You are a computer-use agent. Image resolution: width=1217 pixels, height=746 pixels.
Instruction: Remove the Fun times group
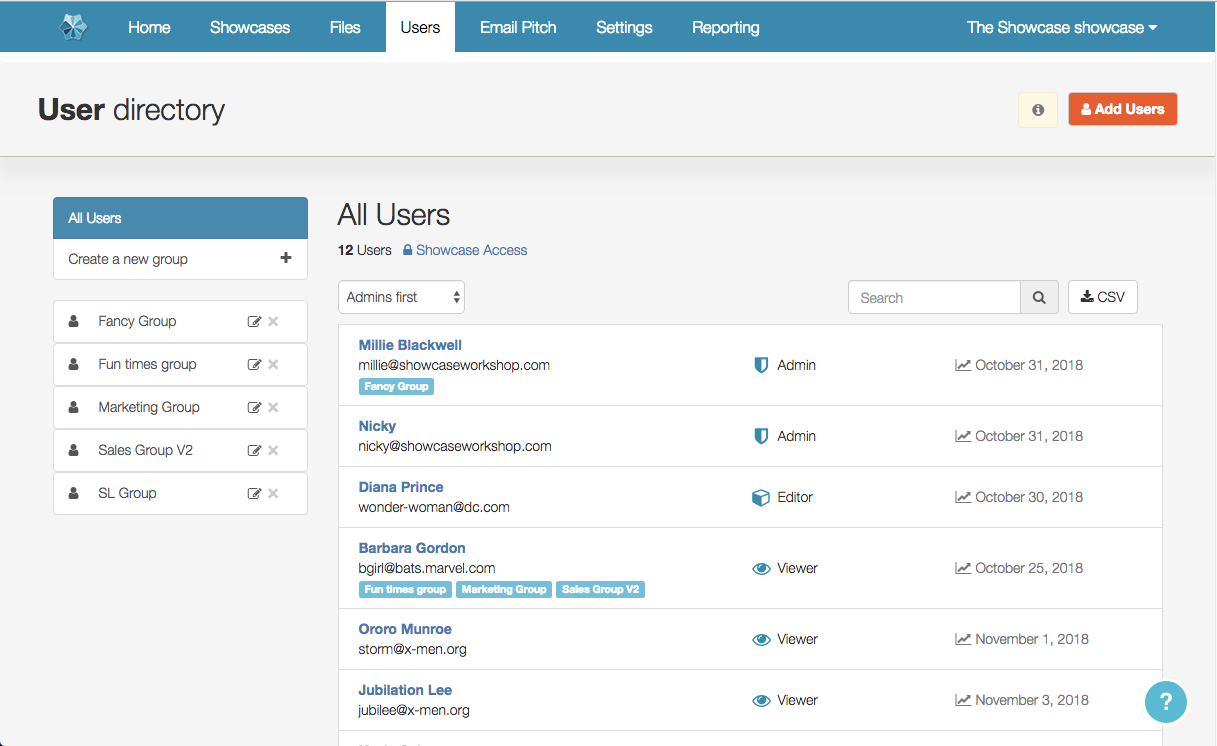[273, 365]
